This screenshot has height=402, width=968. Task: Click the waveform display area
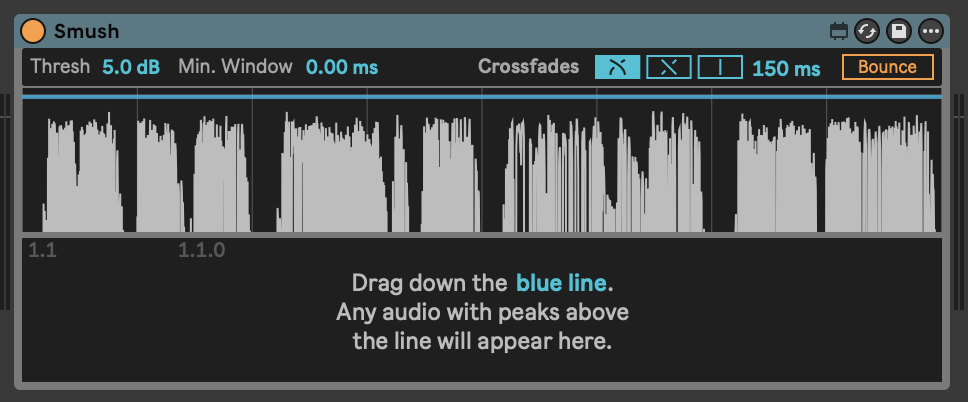pyautogui.click(x=481, y=170)
